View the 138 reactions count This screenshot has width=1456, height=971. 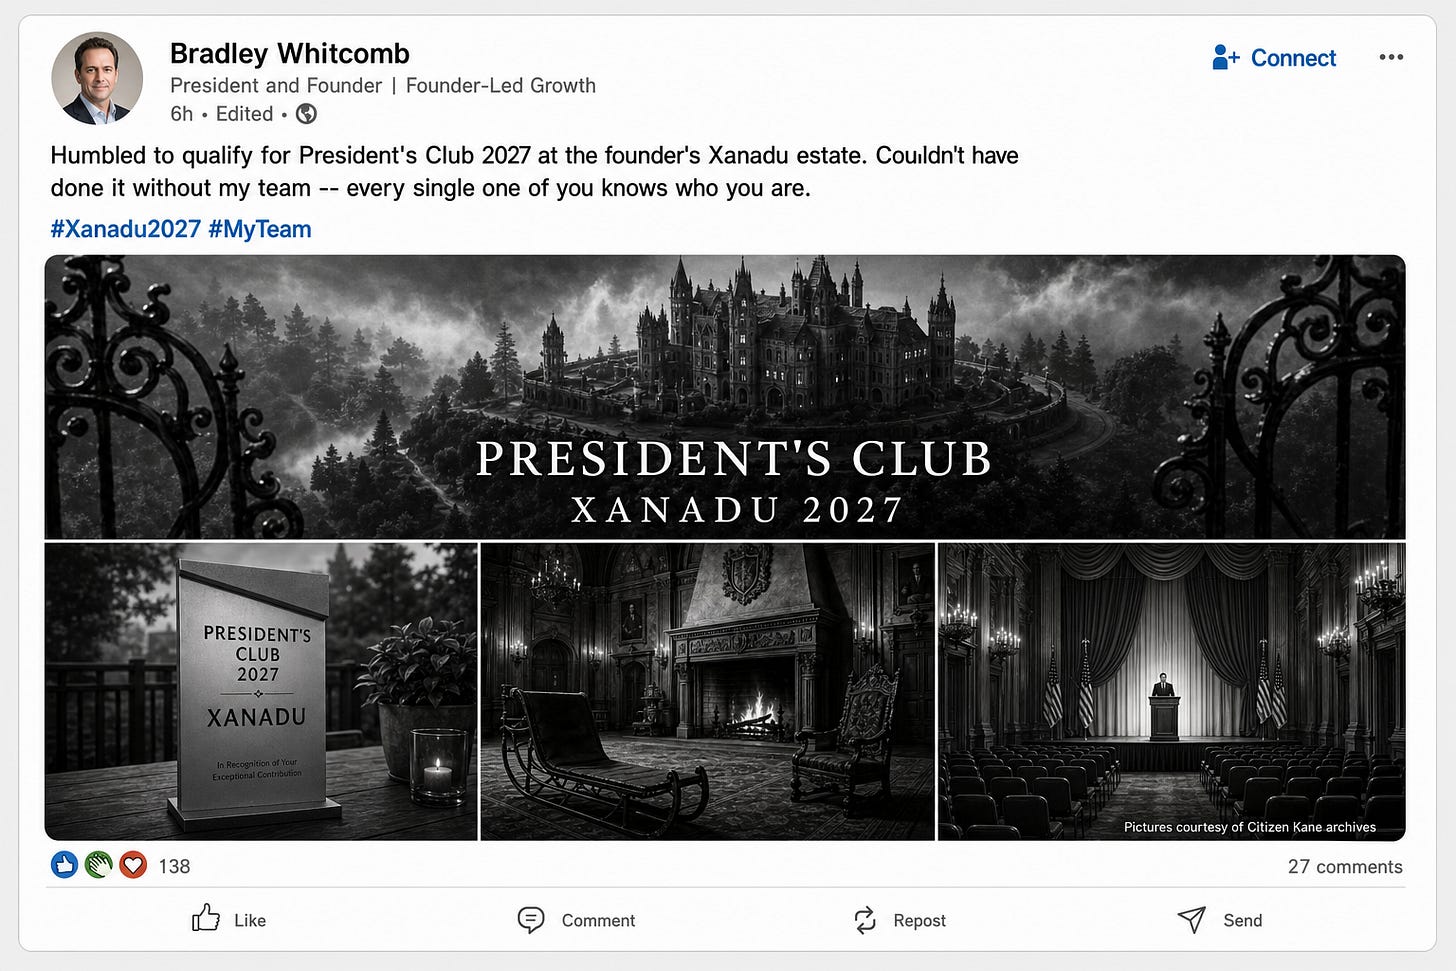pyautogui.click(x=174, y=866)
